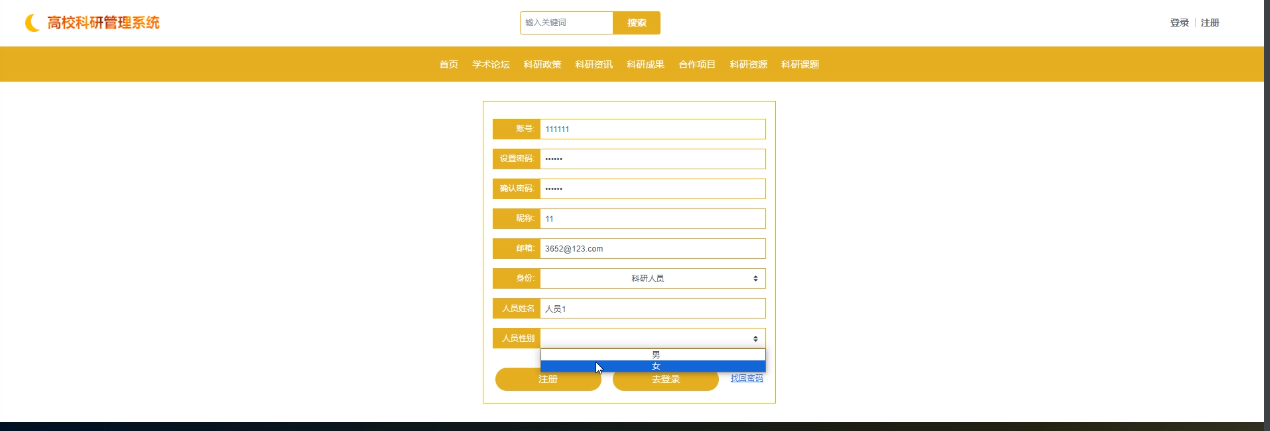1270x431 pixels.
Task: Select 女 in the gender dropdown list
Action: tap(653, 366)
